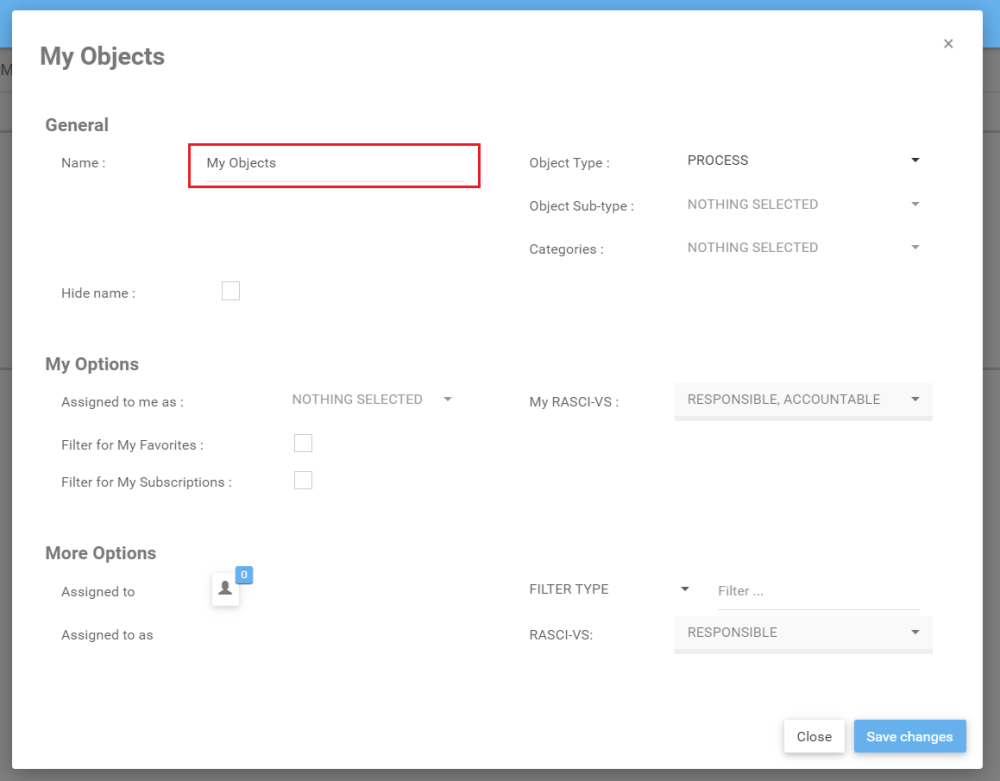The image size is (1000, 781).
Task: Open the Assigned to me as dropdown
Action: click(x=371, y=400)
